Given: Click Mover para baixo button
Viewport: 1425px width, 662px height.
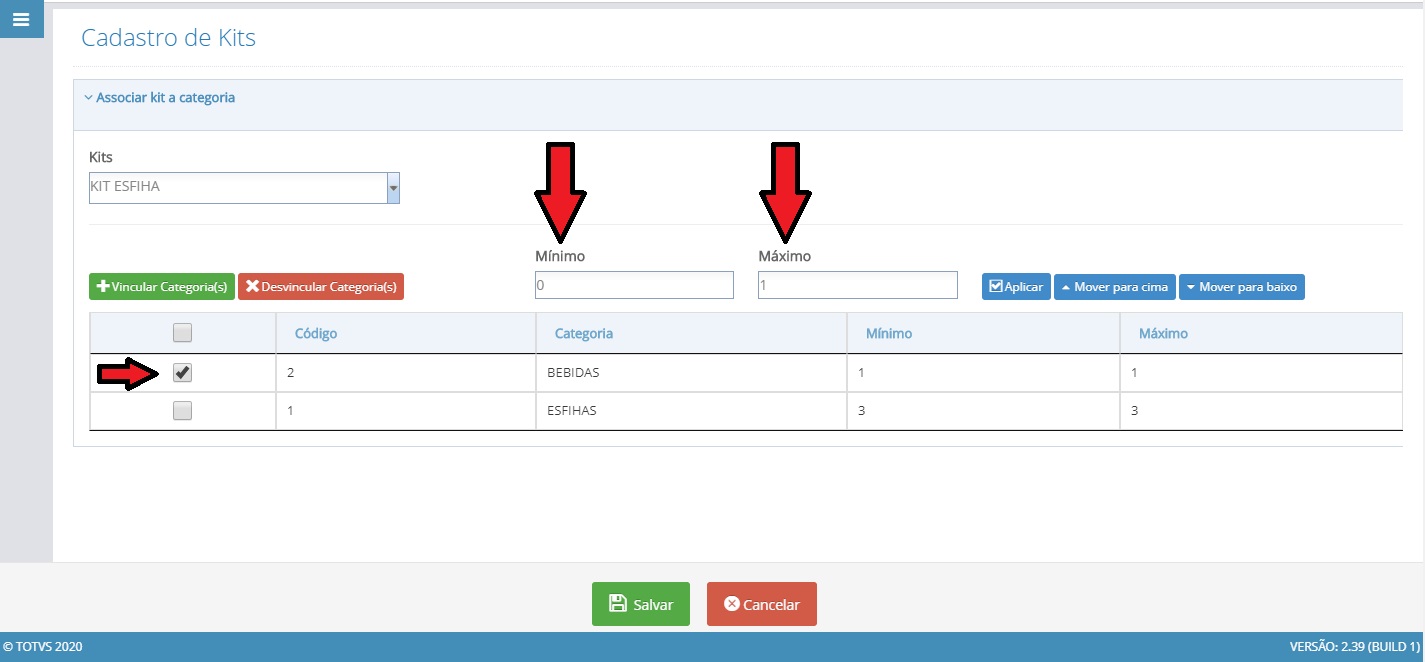Looking at the screenshot, I should click(1241, 287).
